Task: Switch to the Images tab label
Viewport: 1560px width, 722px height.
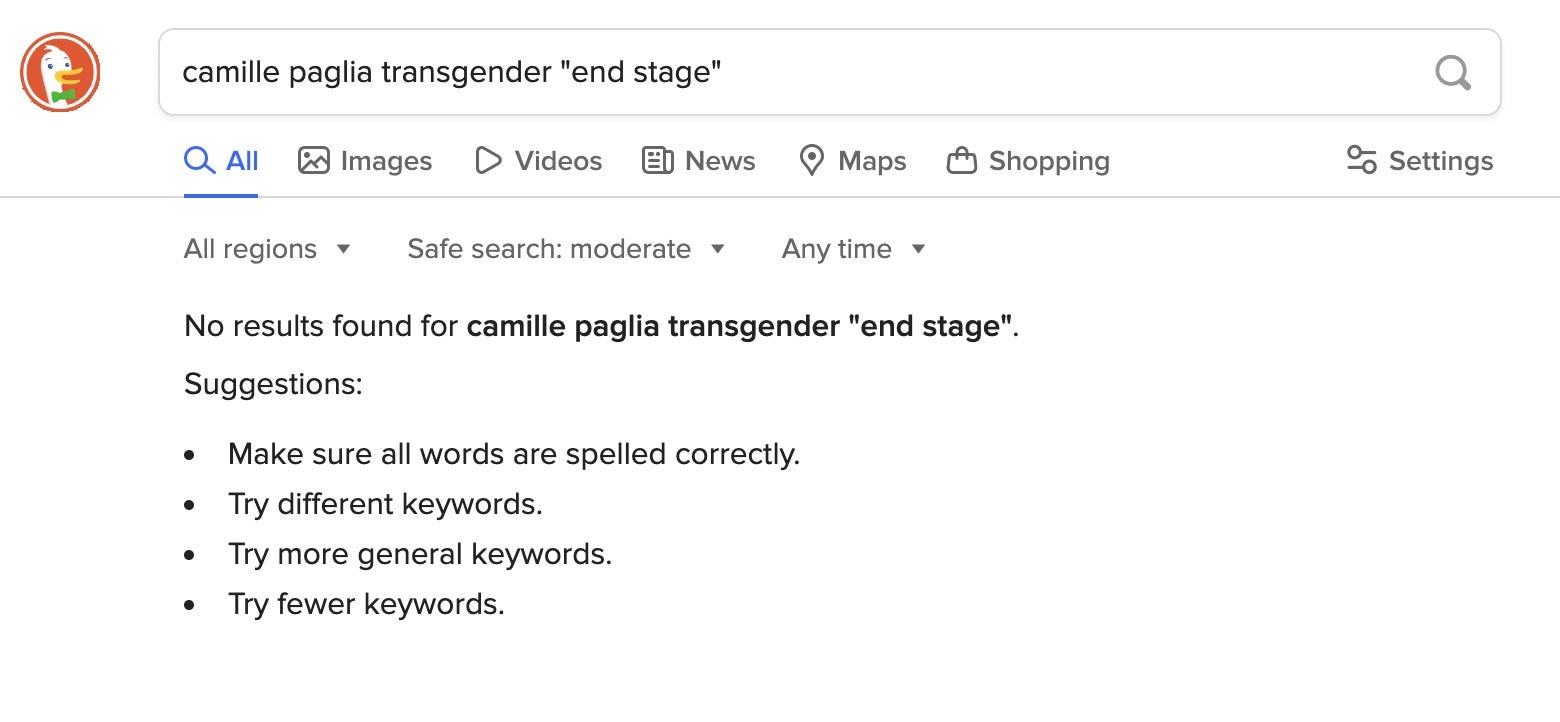Action: point(386,161)
